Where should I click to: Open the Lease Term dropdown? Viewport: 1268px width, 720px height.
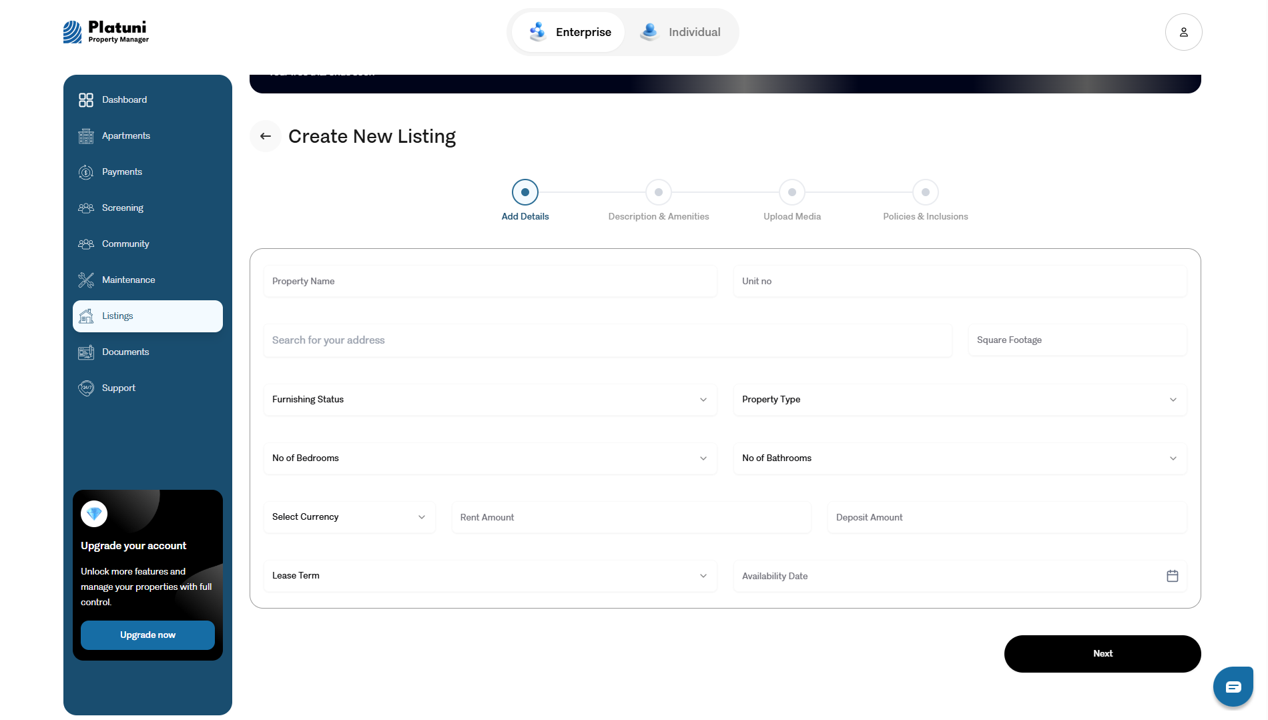(x=490, y=576)
